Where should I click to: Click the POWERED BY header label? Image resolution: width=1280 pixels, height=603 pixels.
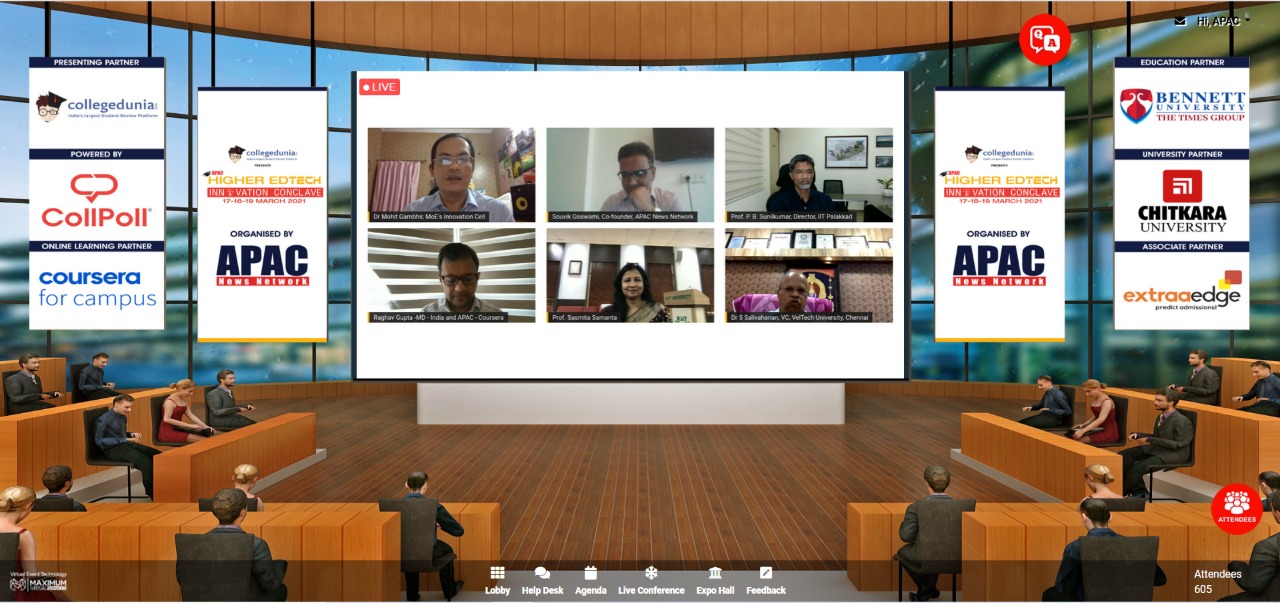(97, 154)
